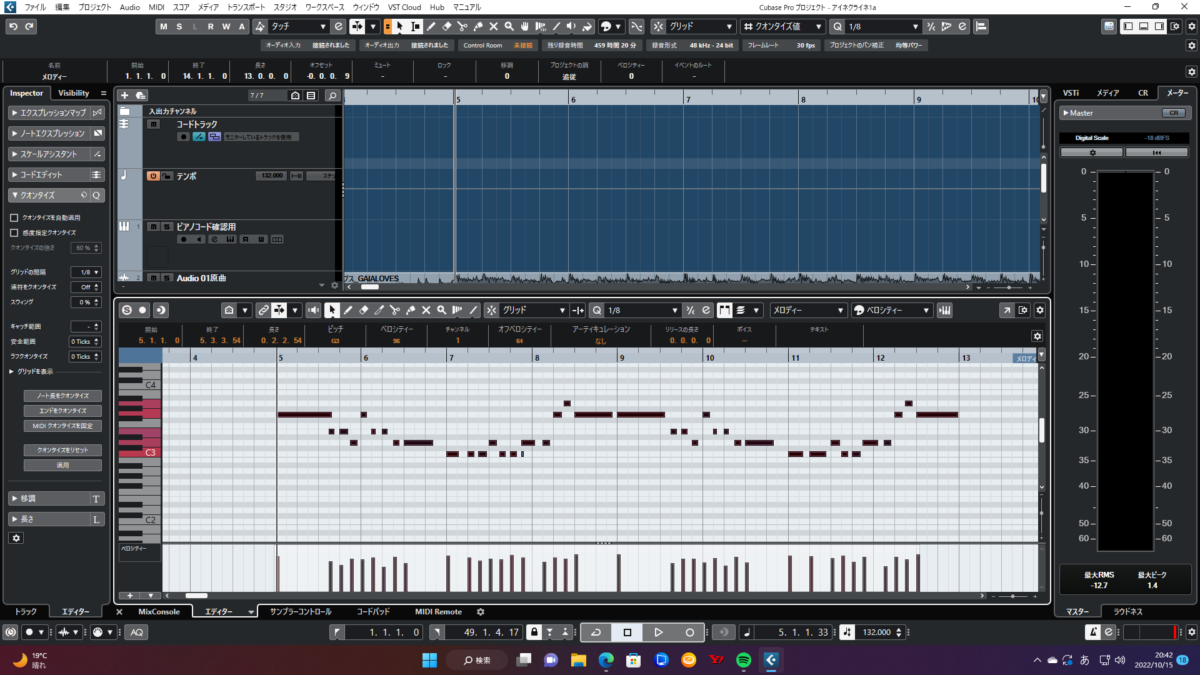Click the Record button in transport bar
The image size is (1200, 675).
tap(690, 632)
